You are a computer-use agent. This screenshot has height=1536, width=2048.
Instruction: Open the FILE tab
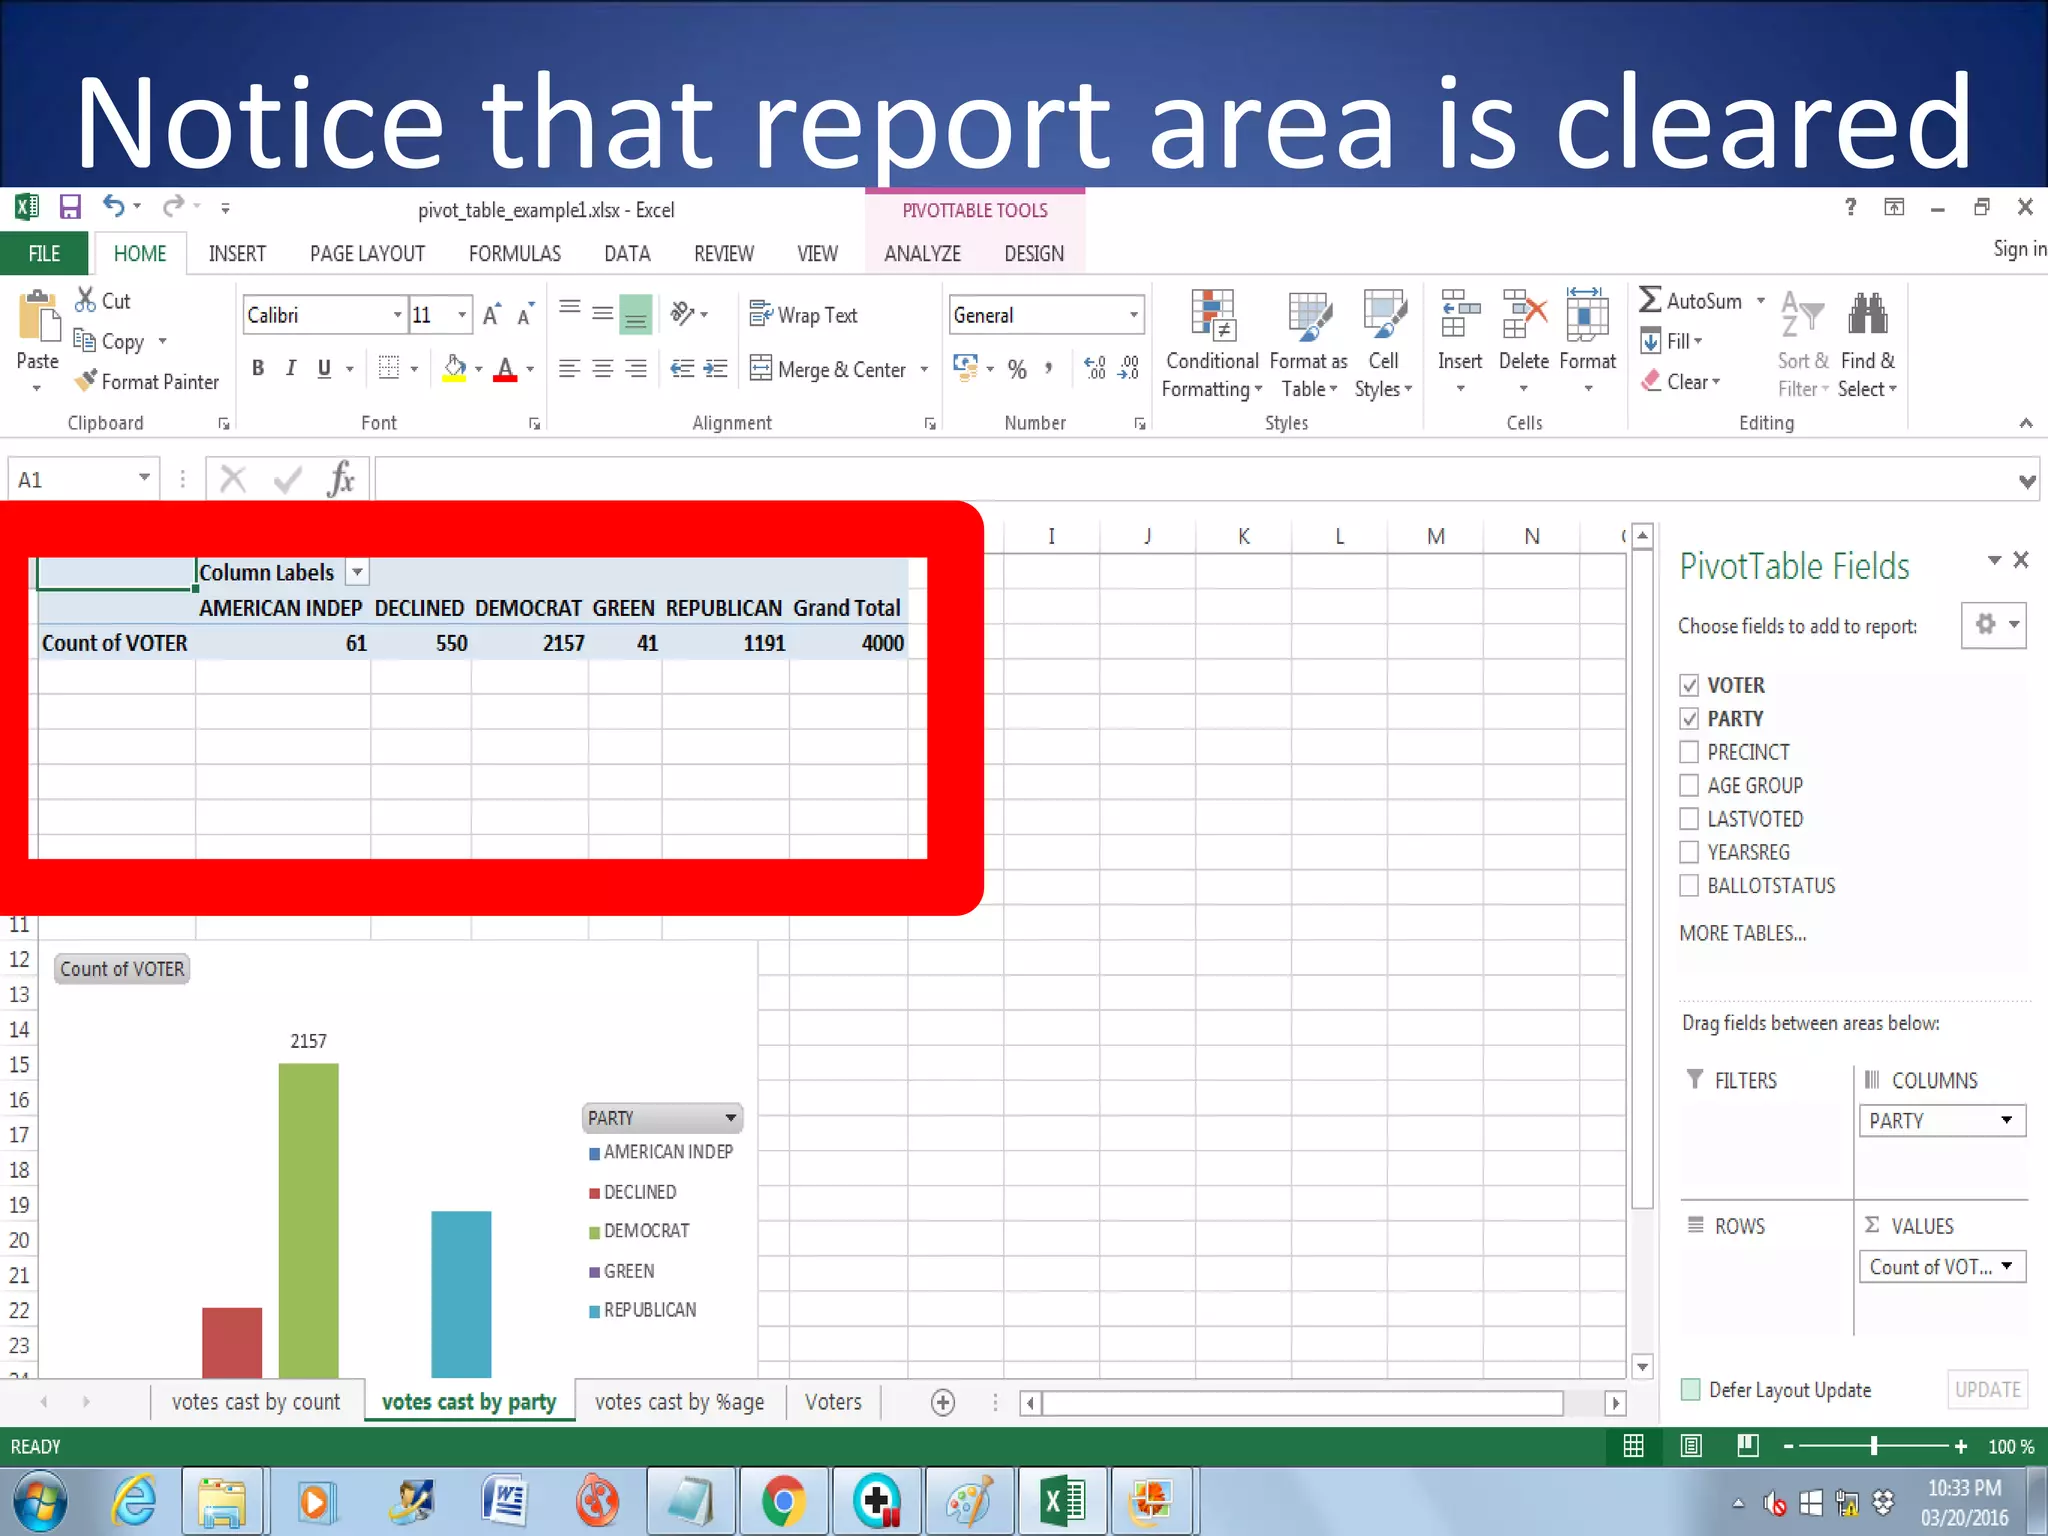44,253
